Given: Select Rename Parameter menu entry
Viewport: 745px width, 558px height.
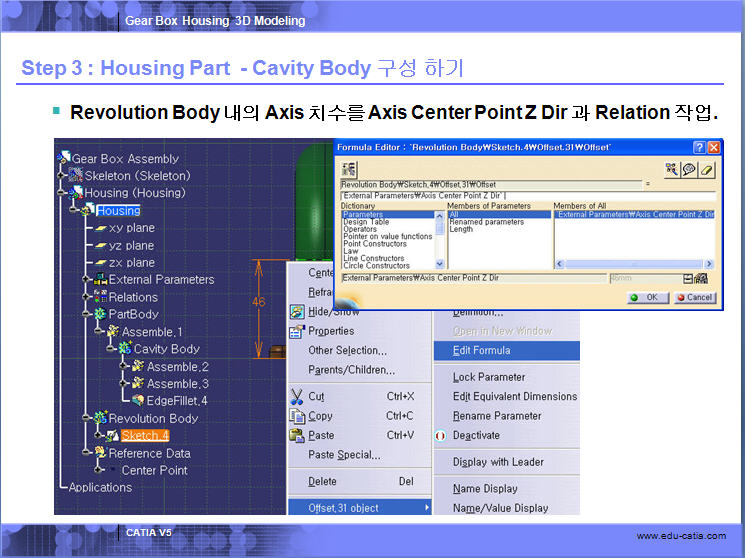Looking at the screenshot, I should (x=496, y=416).
